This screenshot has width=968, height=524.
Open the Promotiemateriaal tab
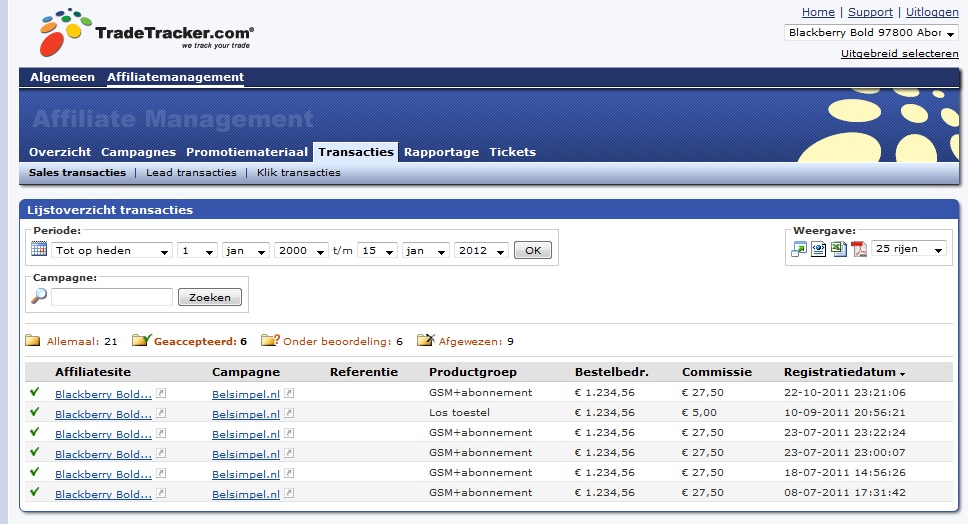point(247,152)
